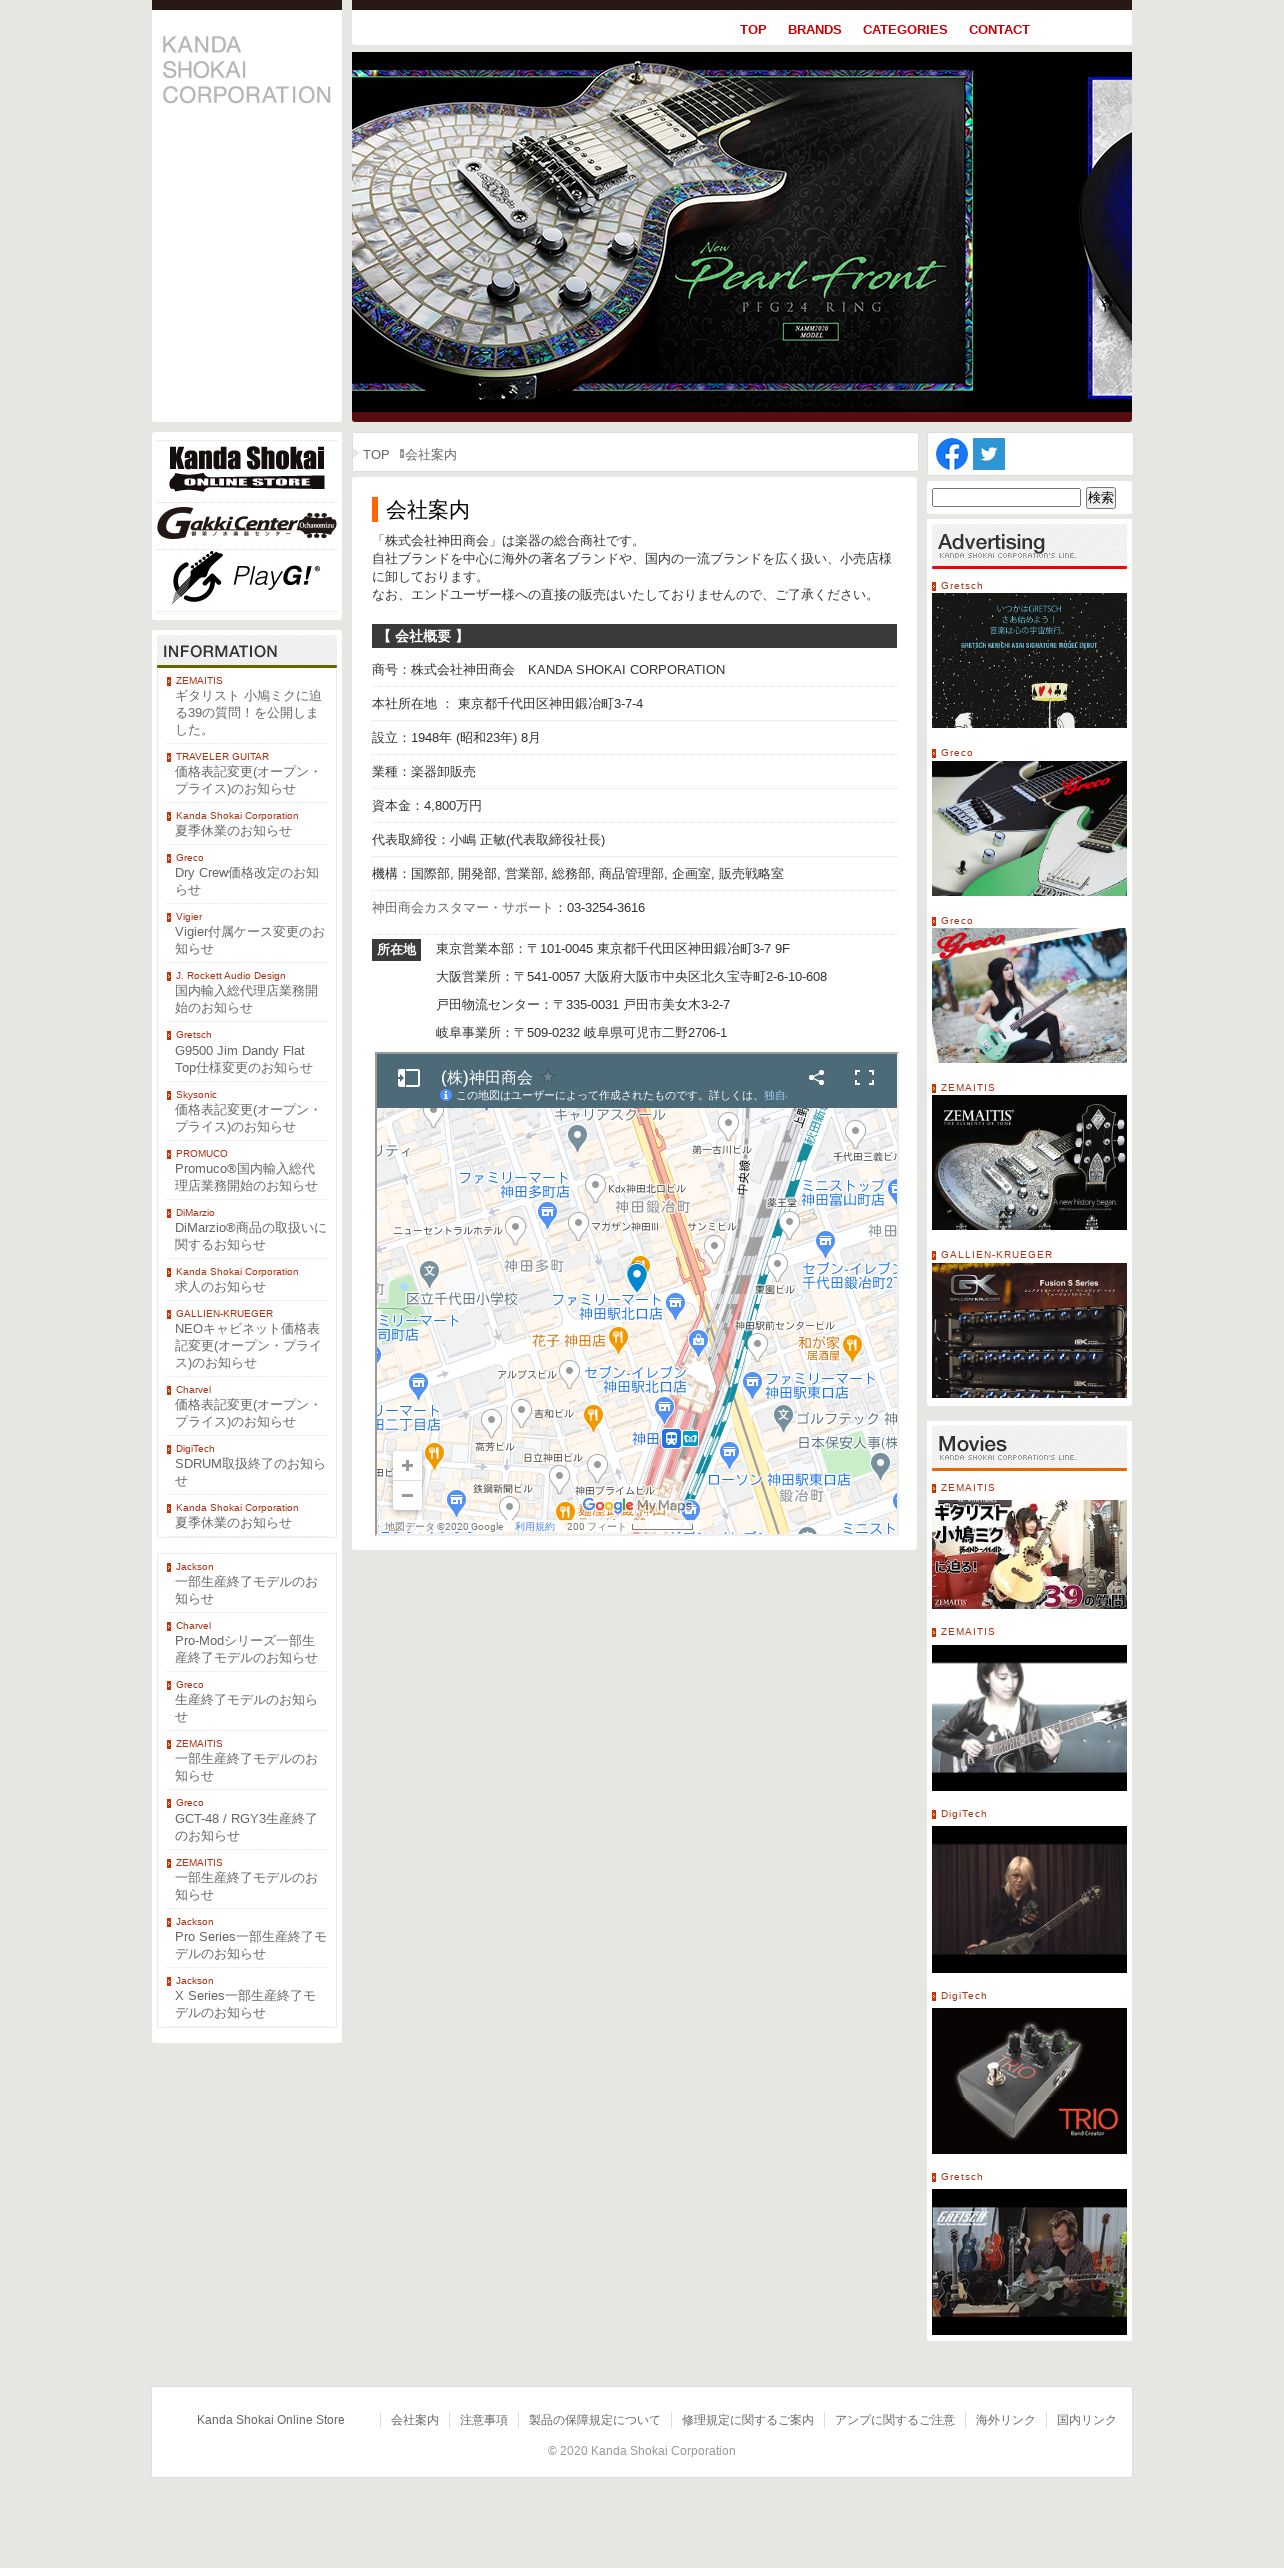Click the blue location pin on map
Screen dimensions: 1284x2568
click(637, 1277)
